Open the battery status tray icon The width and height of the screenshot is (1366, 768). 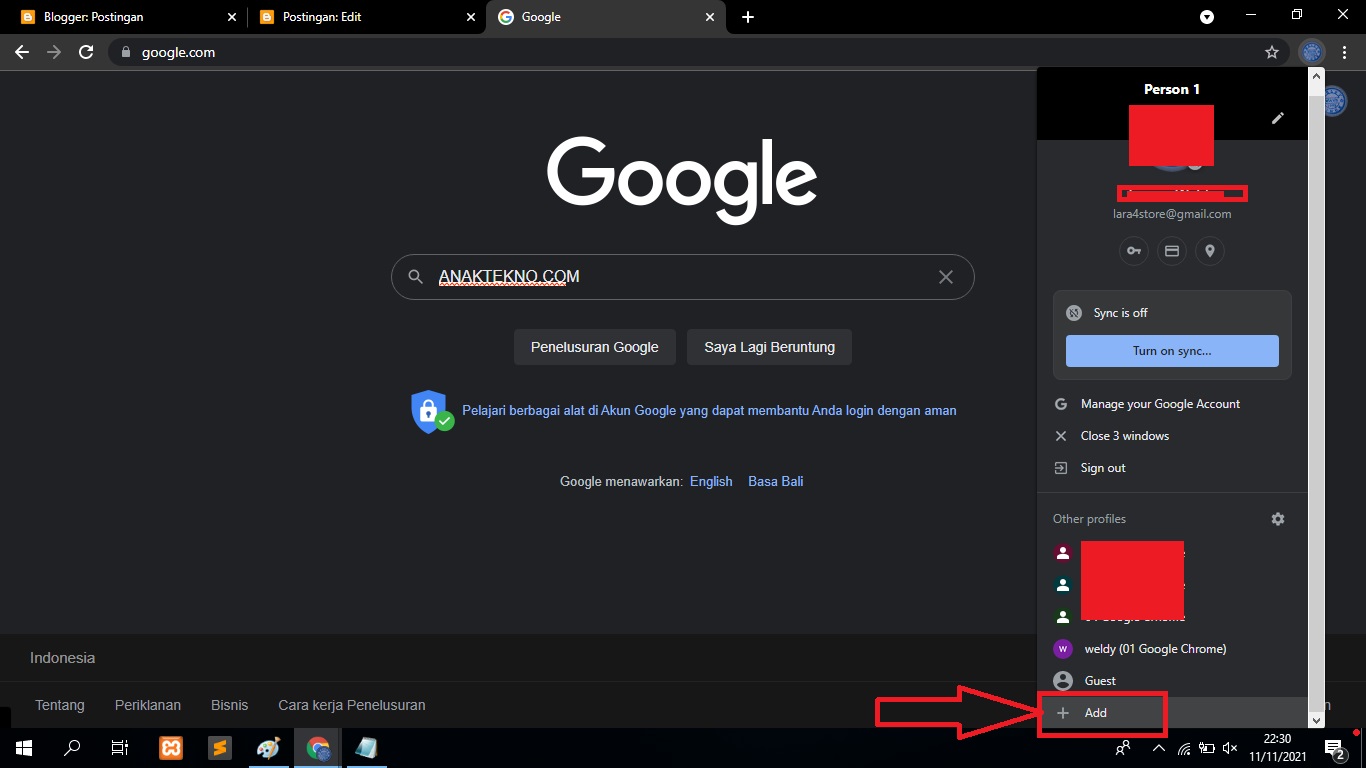click(x=1207, y=748)
